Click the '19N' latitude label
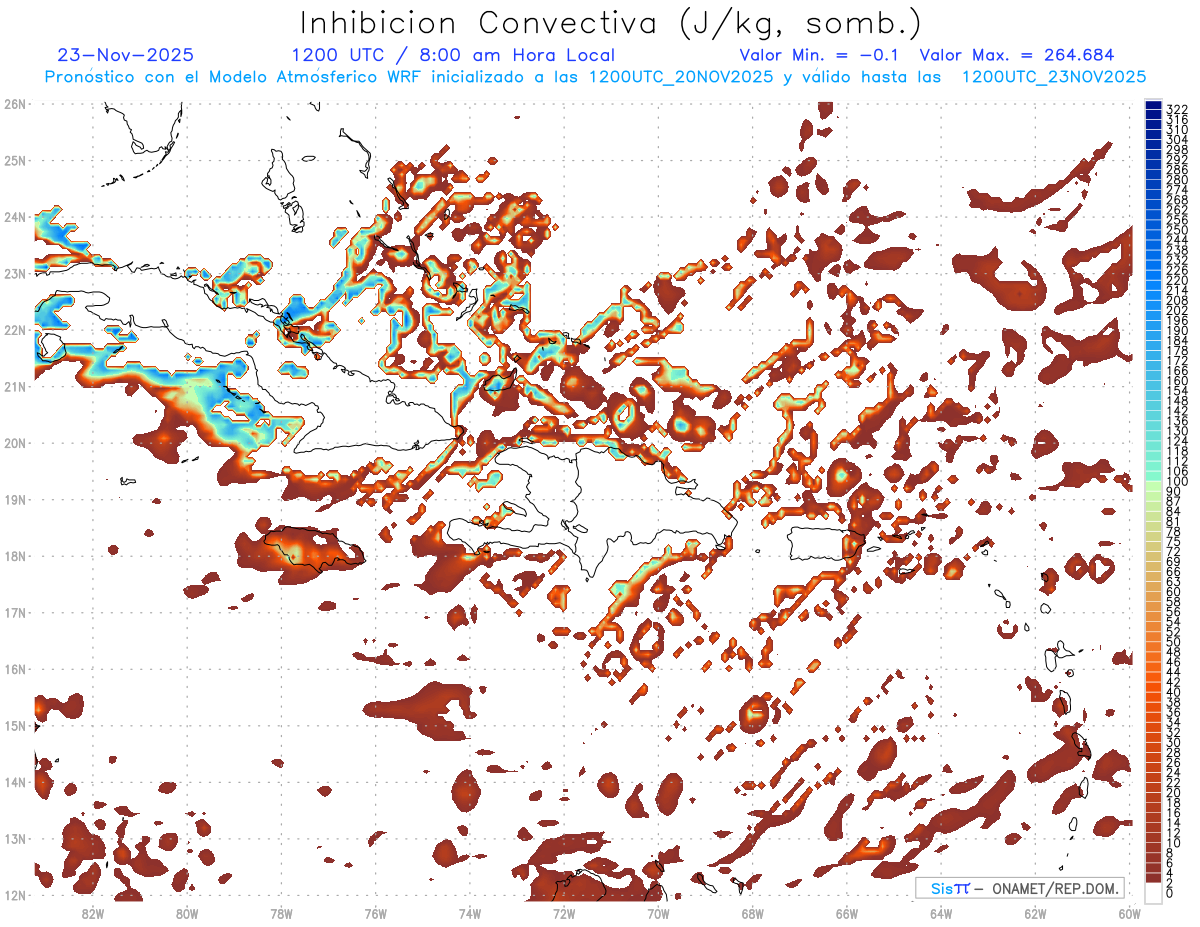1200x927 pixels. (14, 499)
